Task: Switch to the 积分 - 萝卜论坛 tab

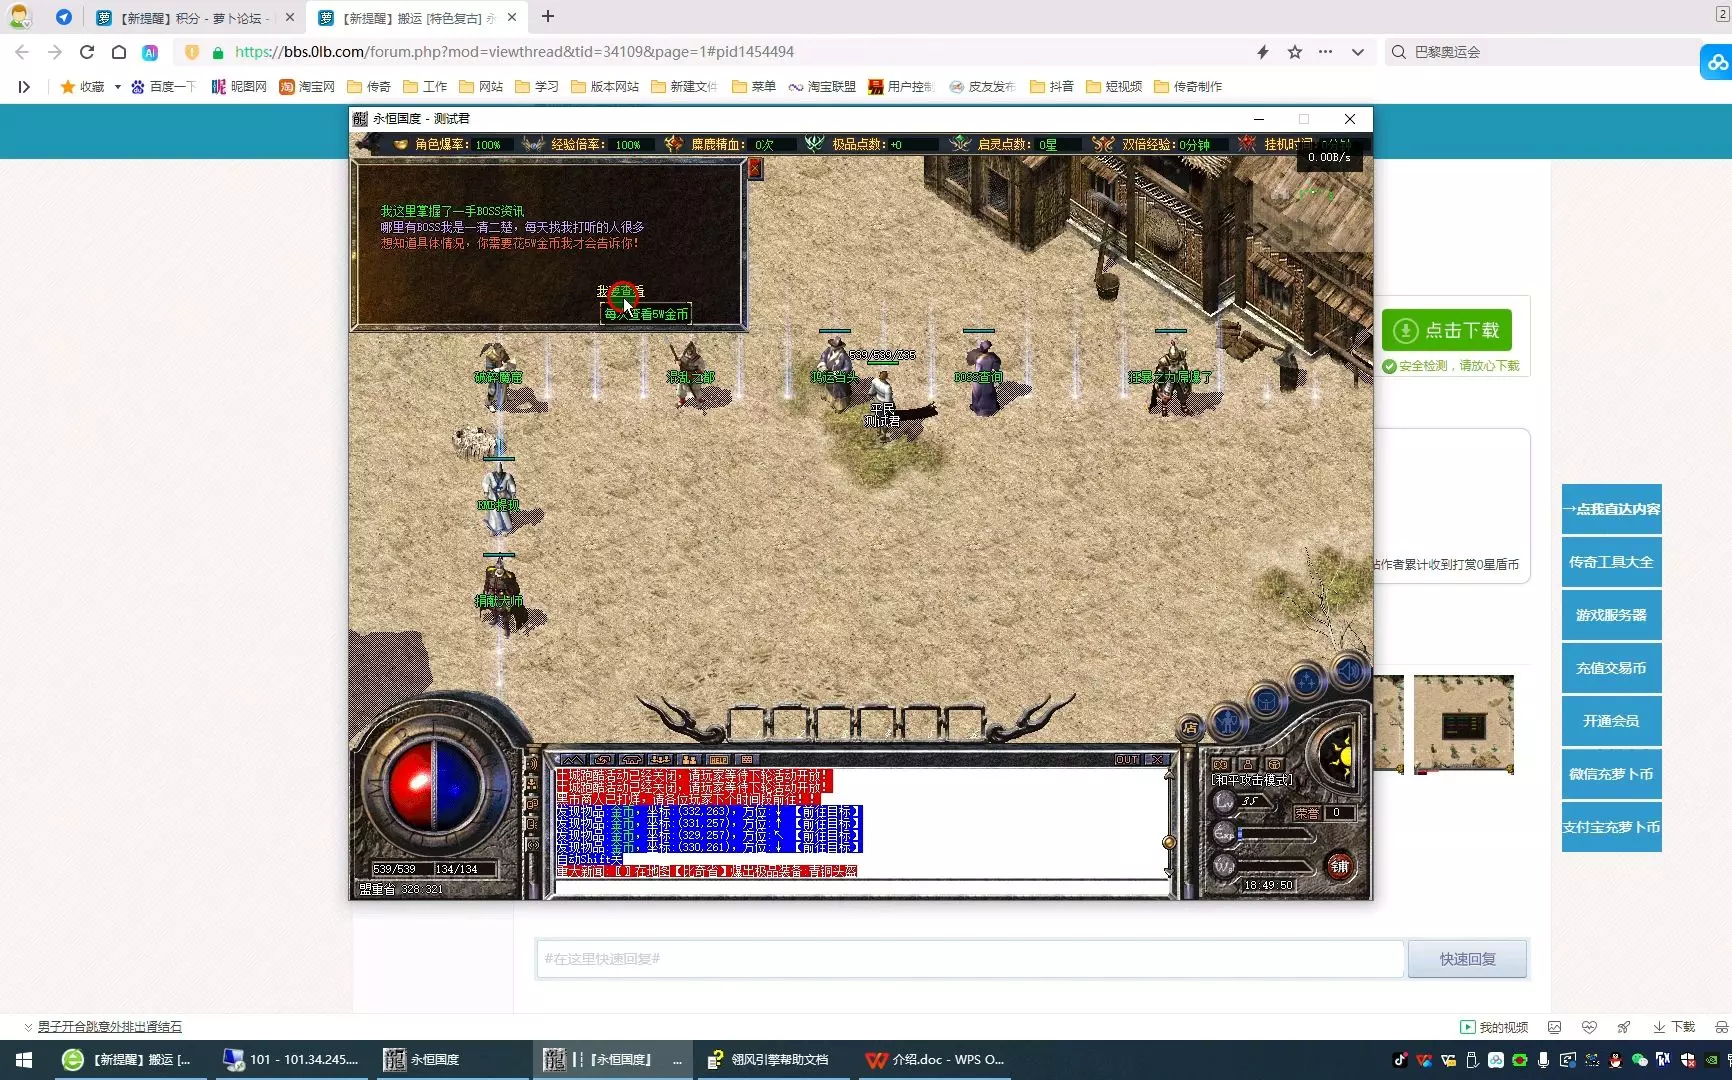Action: point(195,18)
